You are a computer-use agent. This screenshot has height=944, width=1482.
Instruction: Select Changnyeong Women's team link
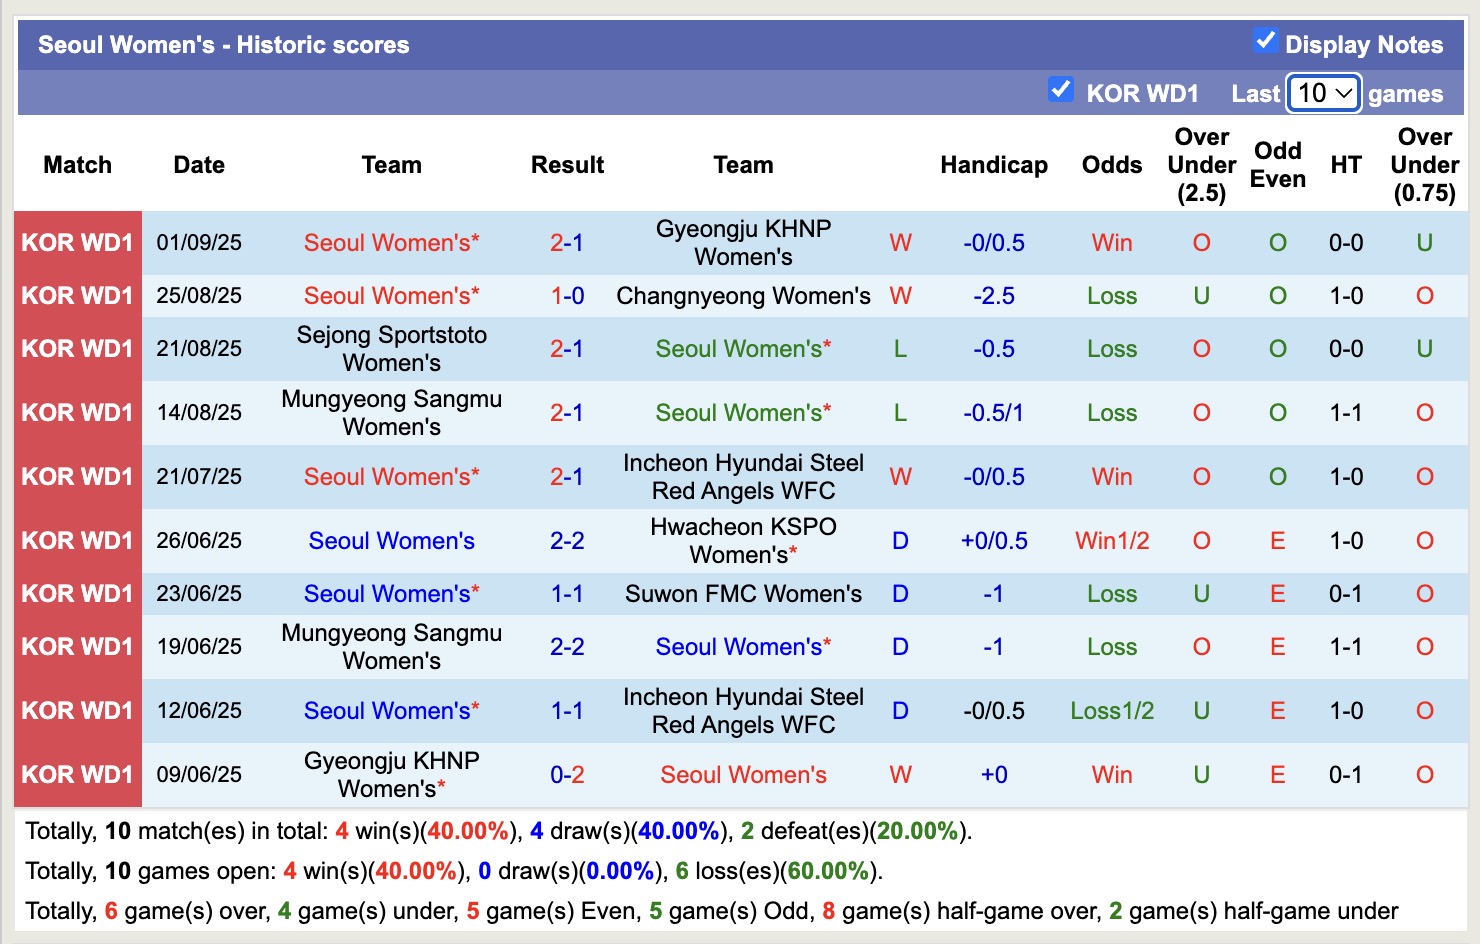tap(743, 295)
